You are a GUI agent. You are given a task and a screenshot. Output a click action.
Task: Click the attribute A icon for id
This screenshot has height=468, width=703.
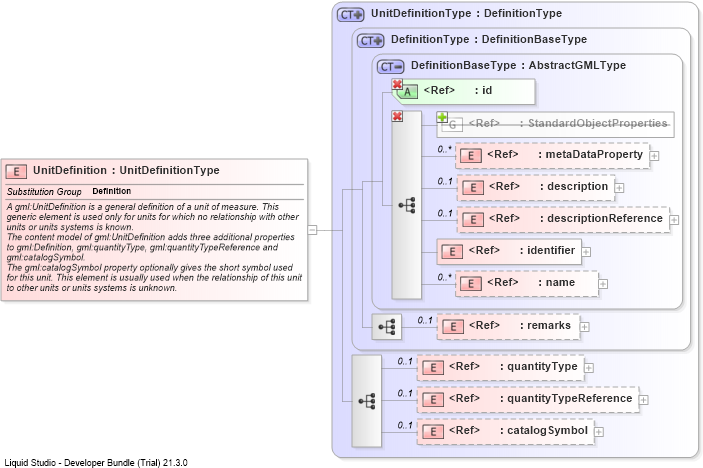407,92
